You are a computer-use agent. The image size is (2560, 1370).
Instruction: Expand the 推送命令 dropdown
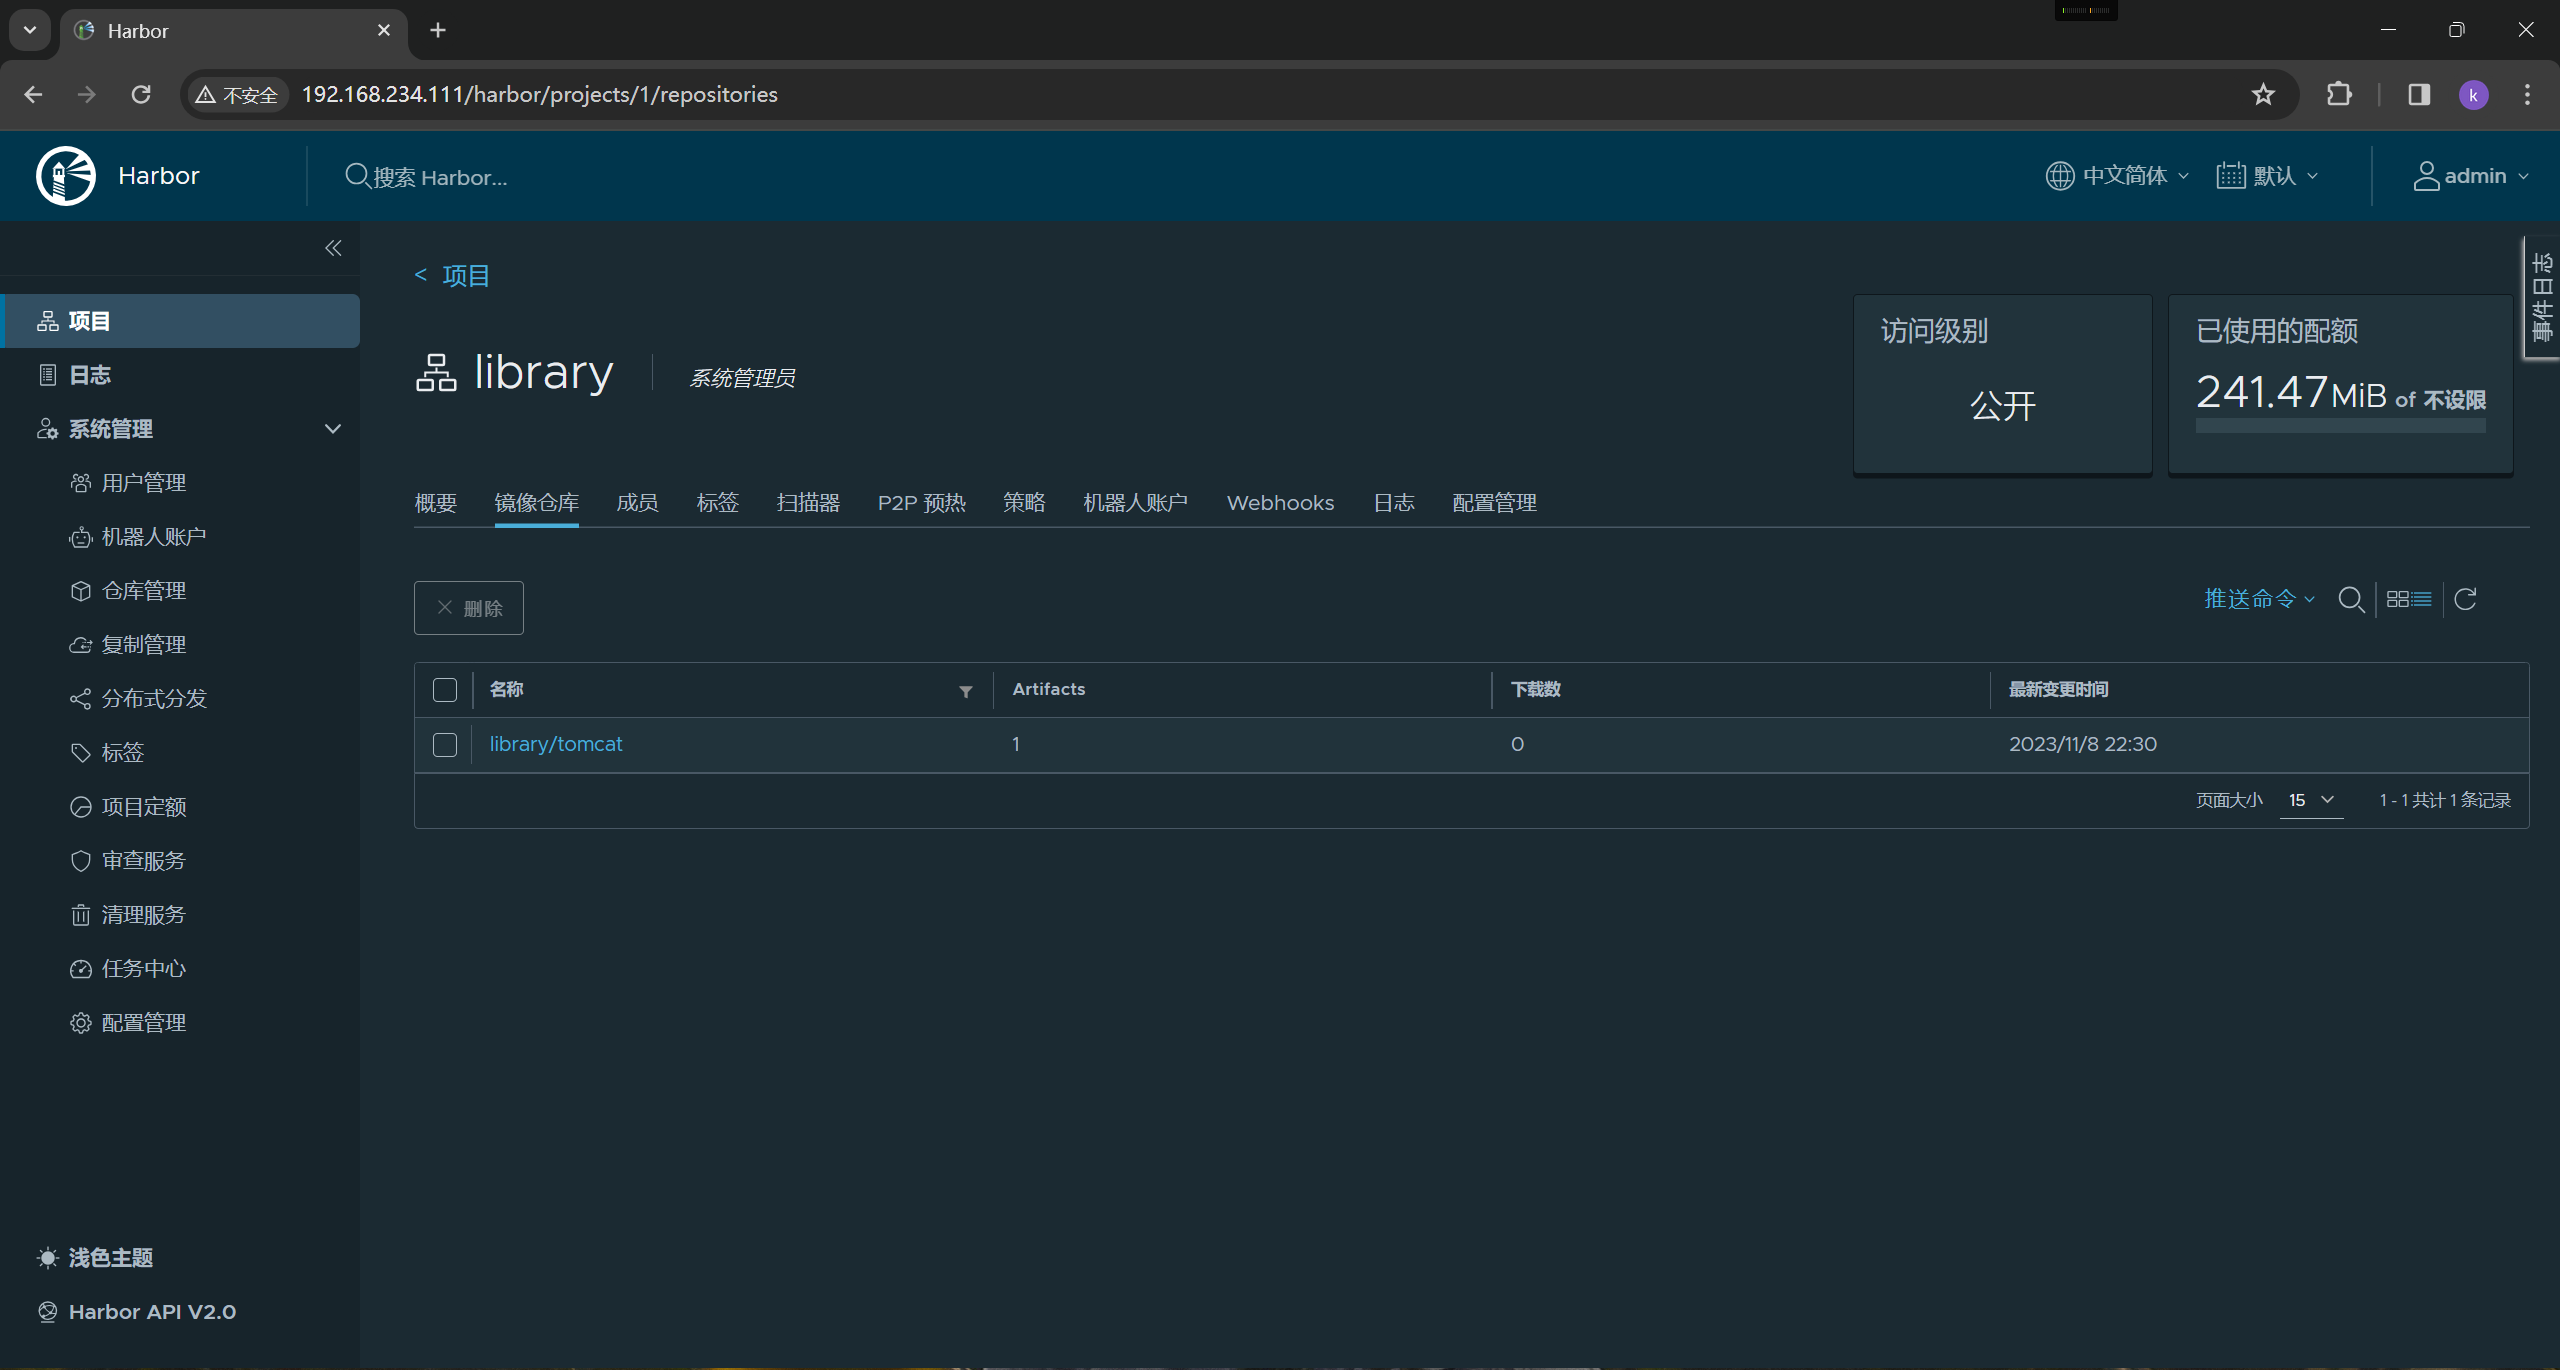2259,599
